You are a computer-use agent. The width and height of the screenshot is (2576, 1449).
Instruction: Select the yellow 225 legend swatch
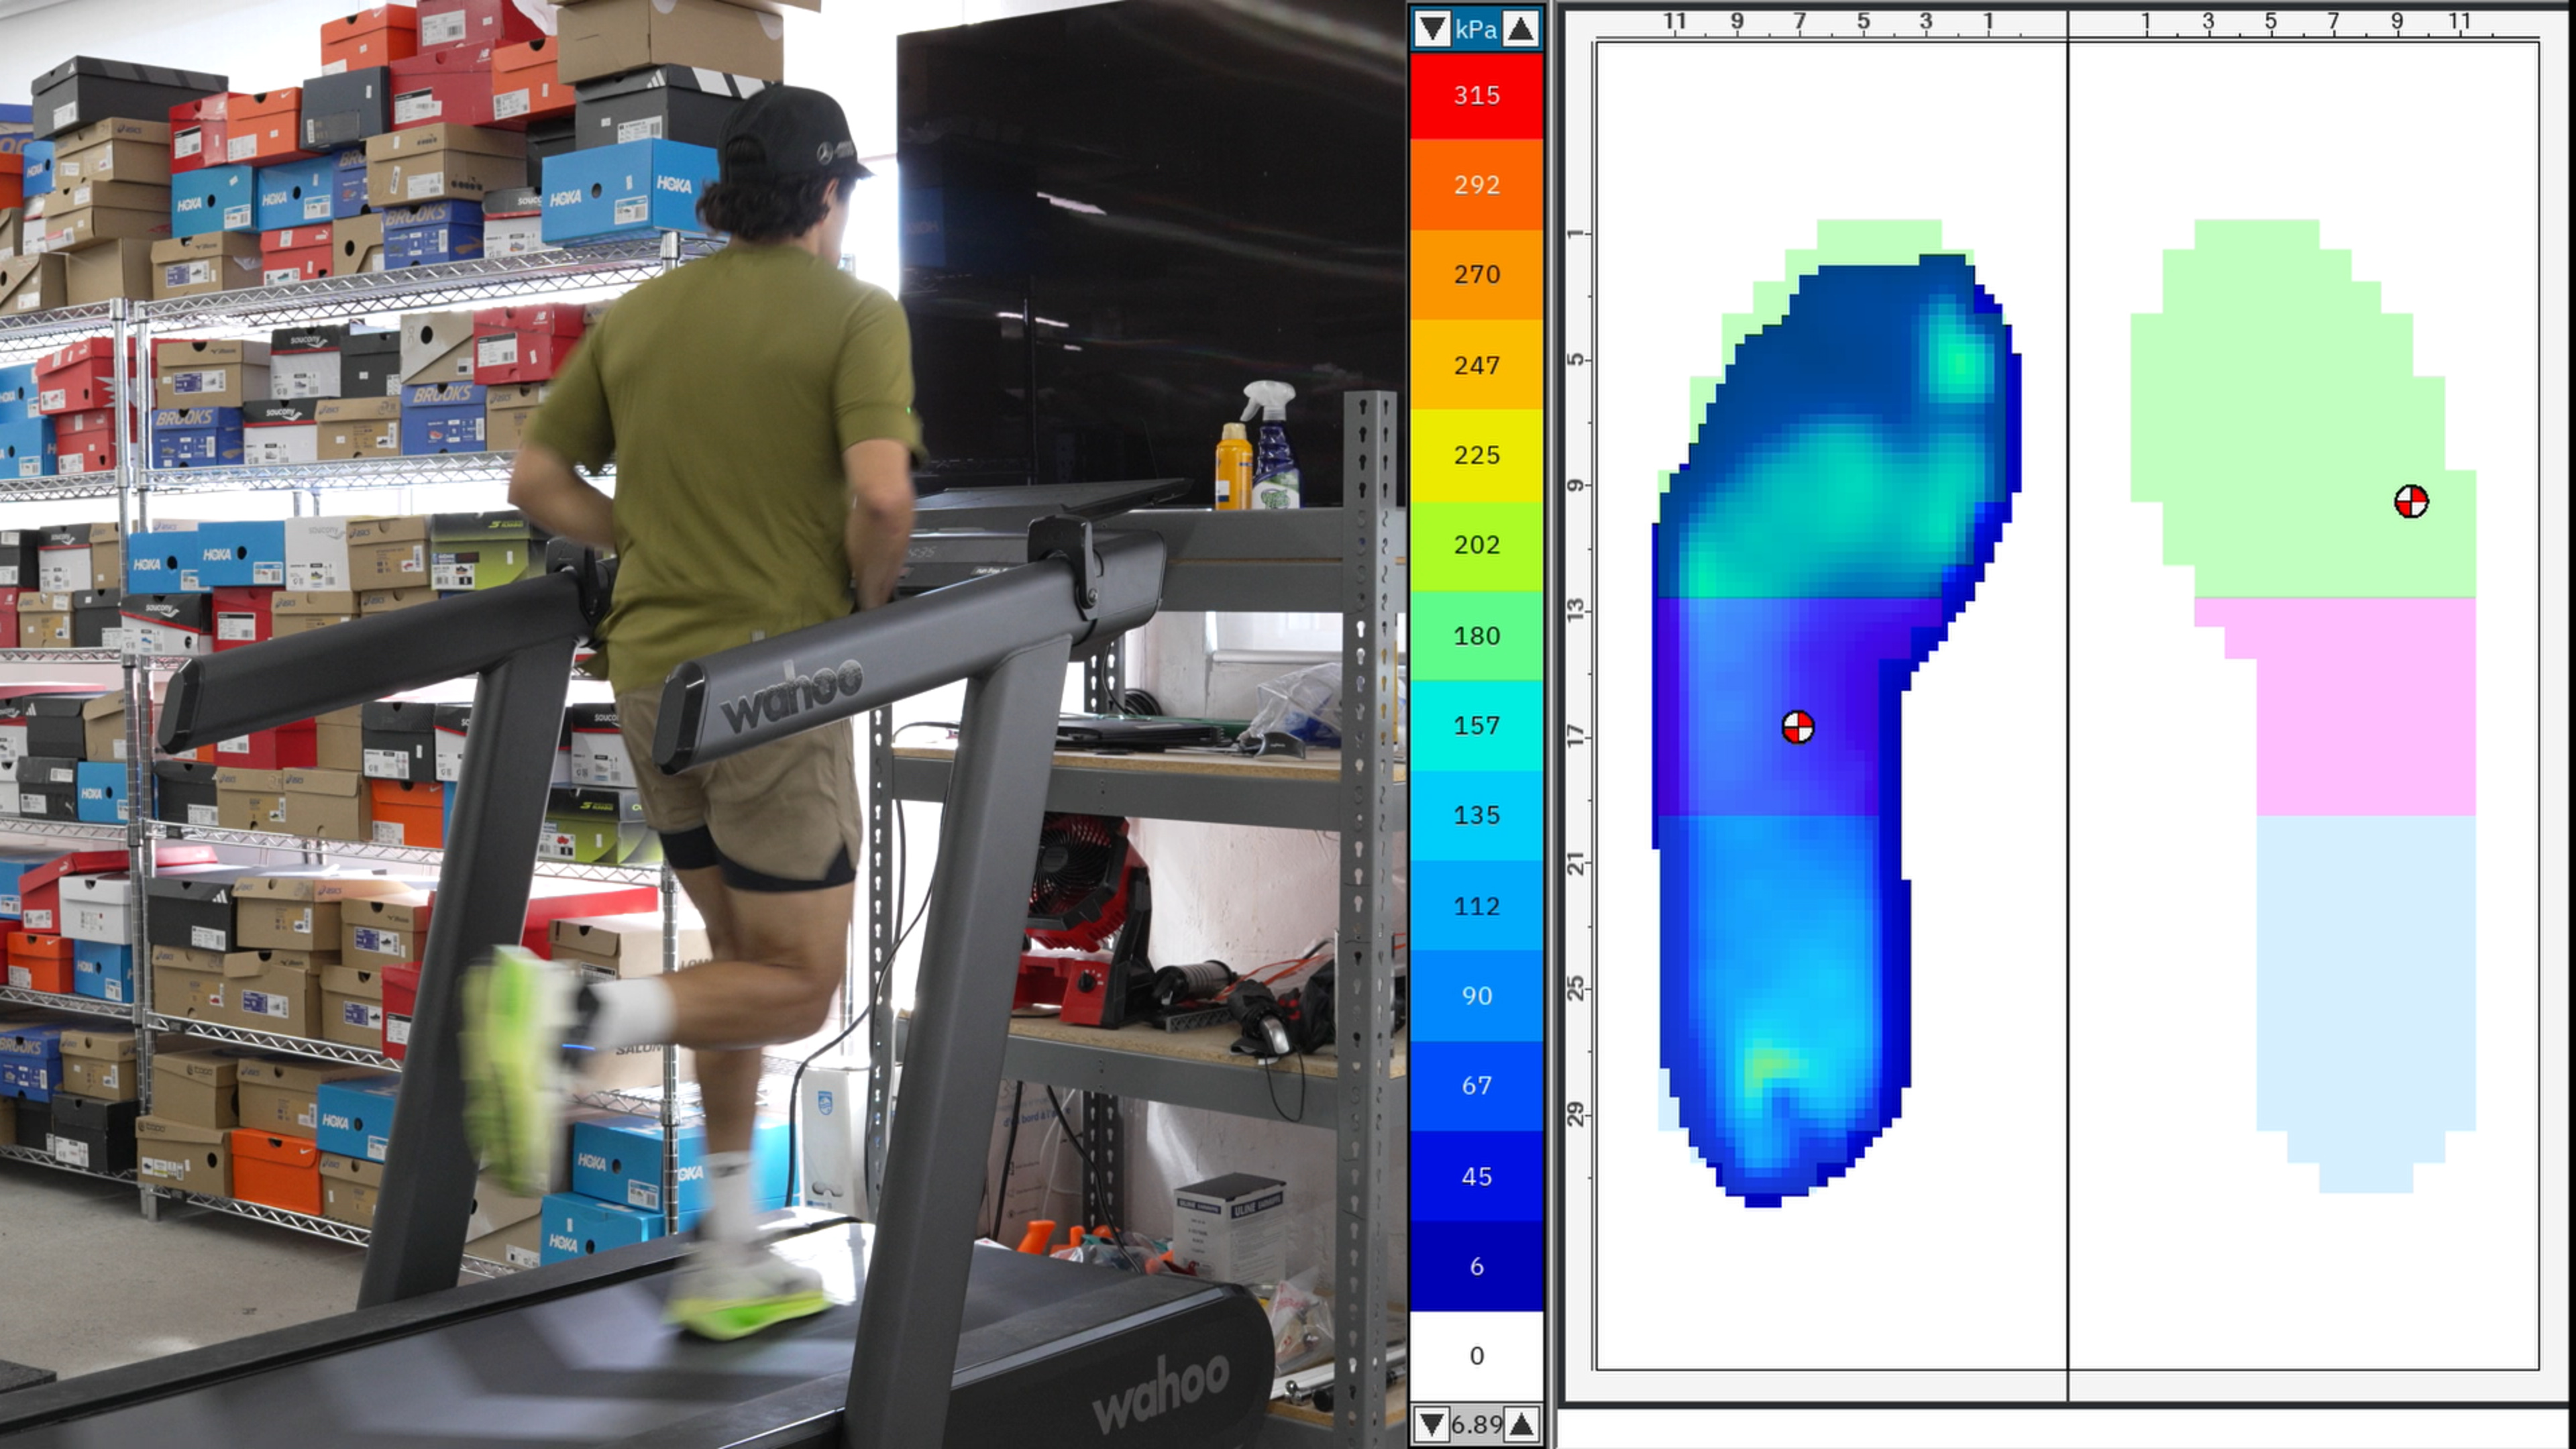pos(1476,455)
